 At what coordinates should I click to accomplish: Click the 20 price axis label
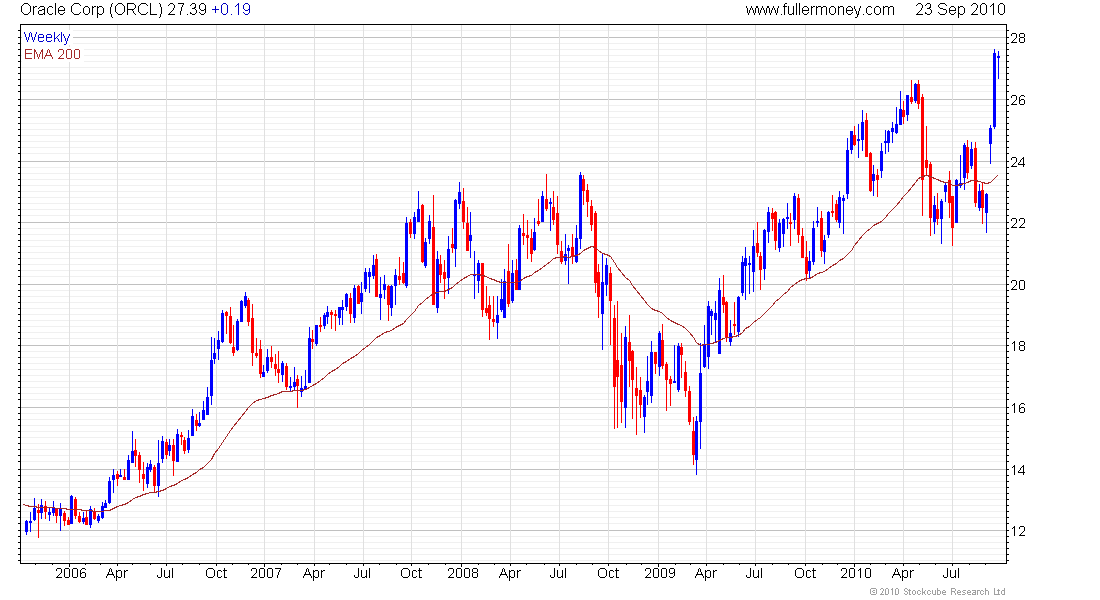(x=1017, y=285)
